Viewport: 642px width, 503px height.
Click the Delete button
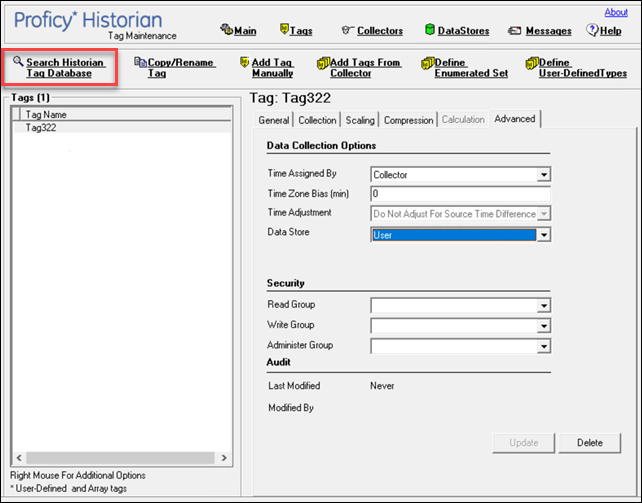pos(590,443)
